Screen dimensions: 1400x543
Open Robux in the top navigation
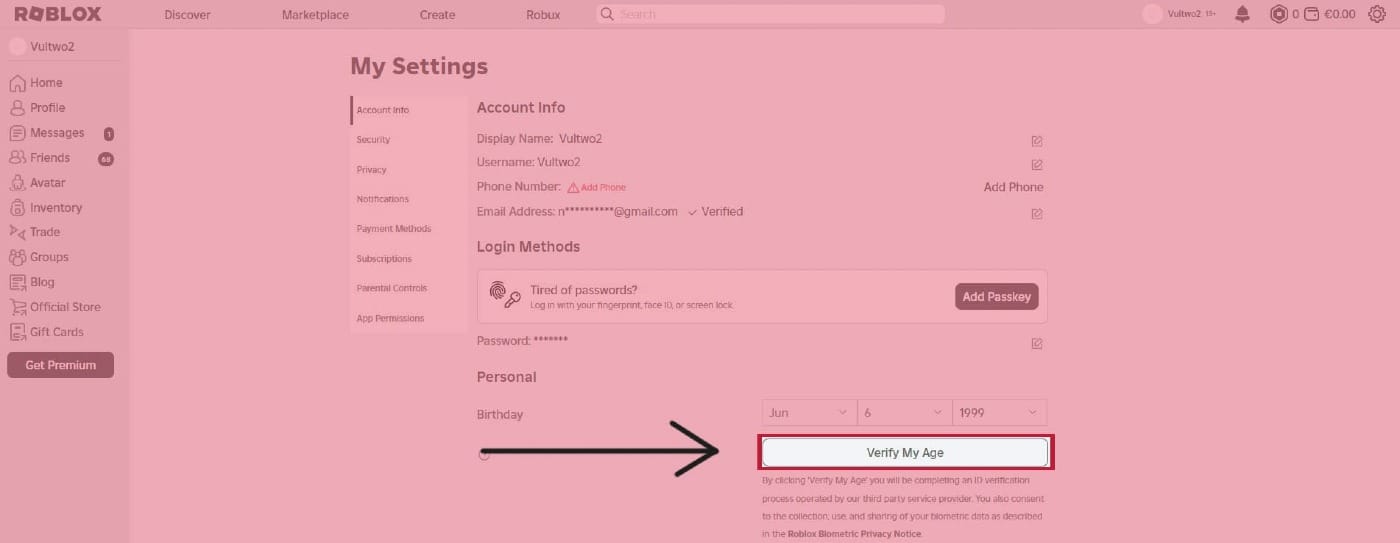[x=543, y=15]
